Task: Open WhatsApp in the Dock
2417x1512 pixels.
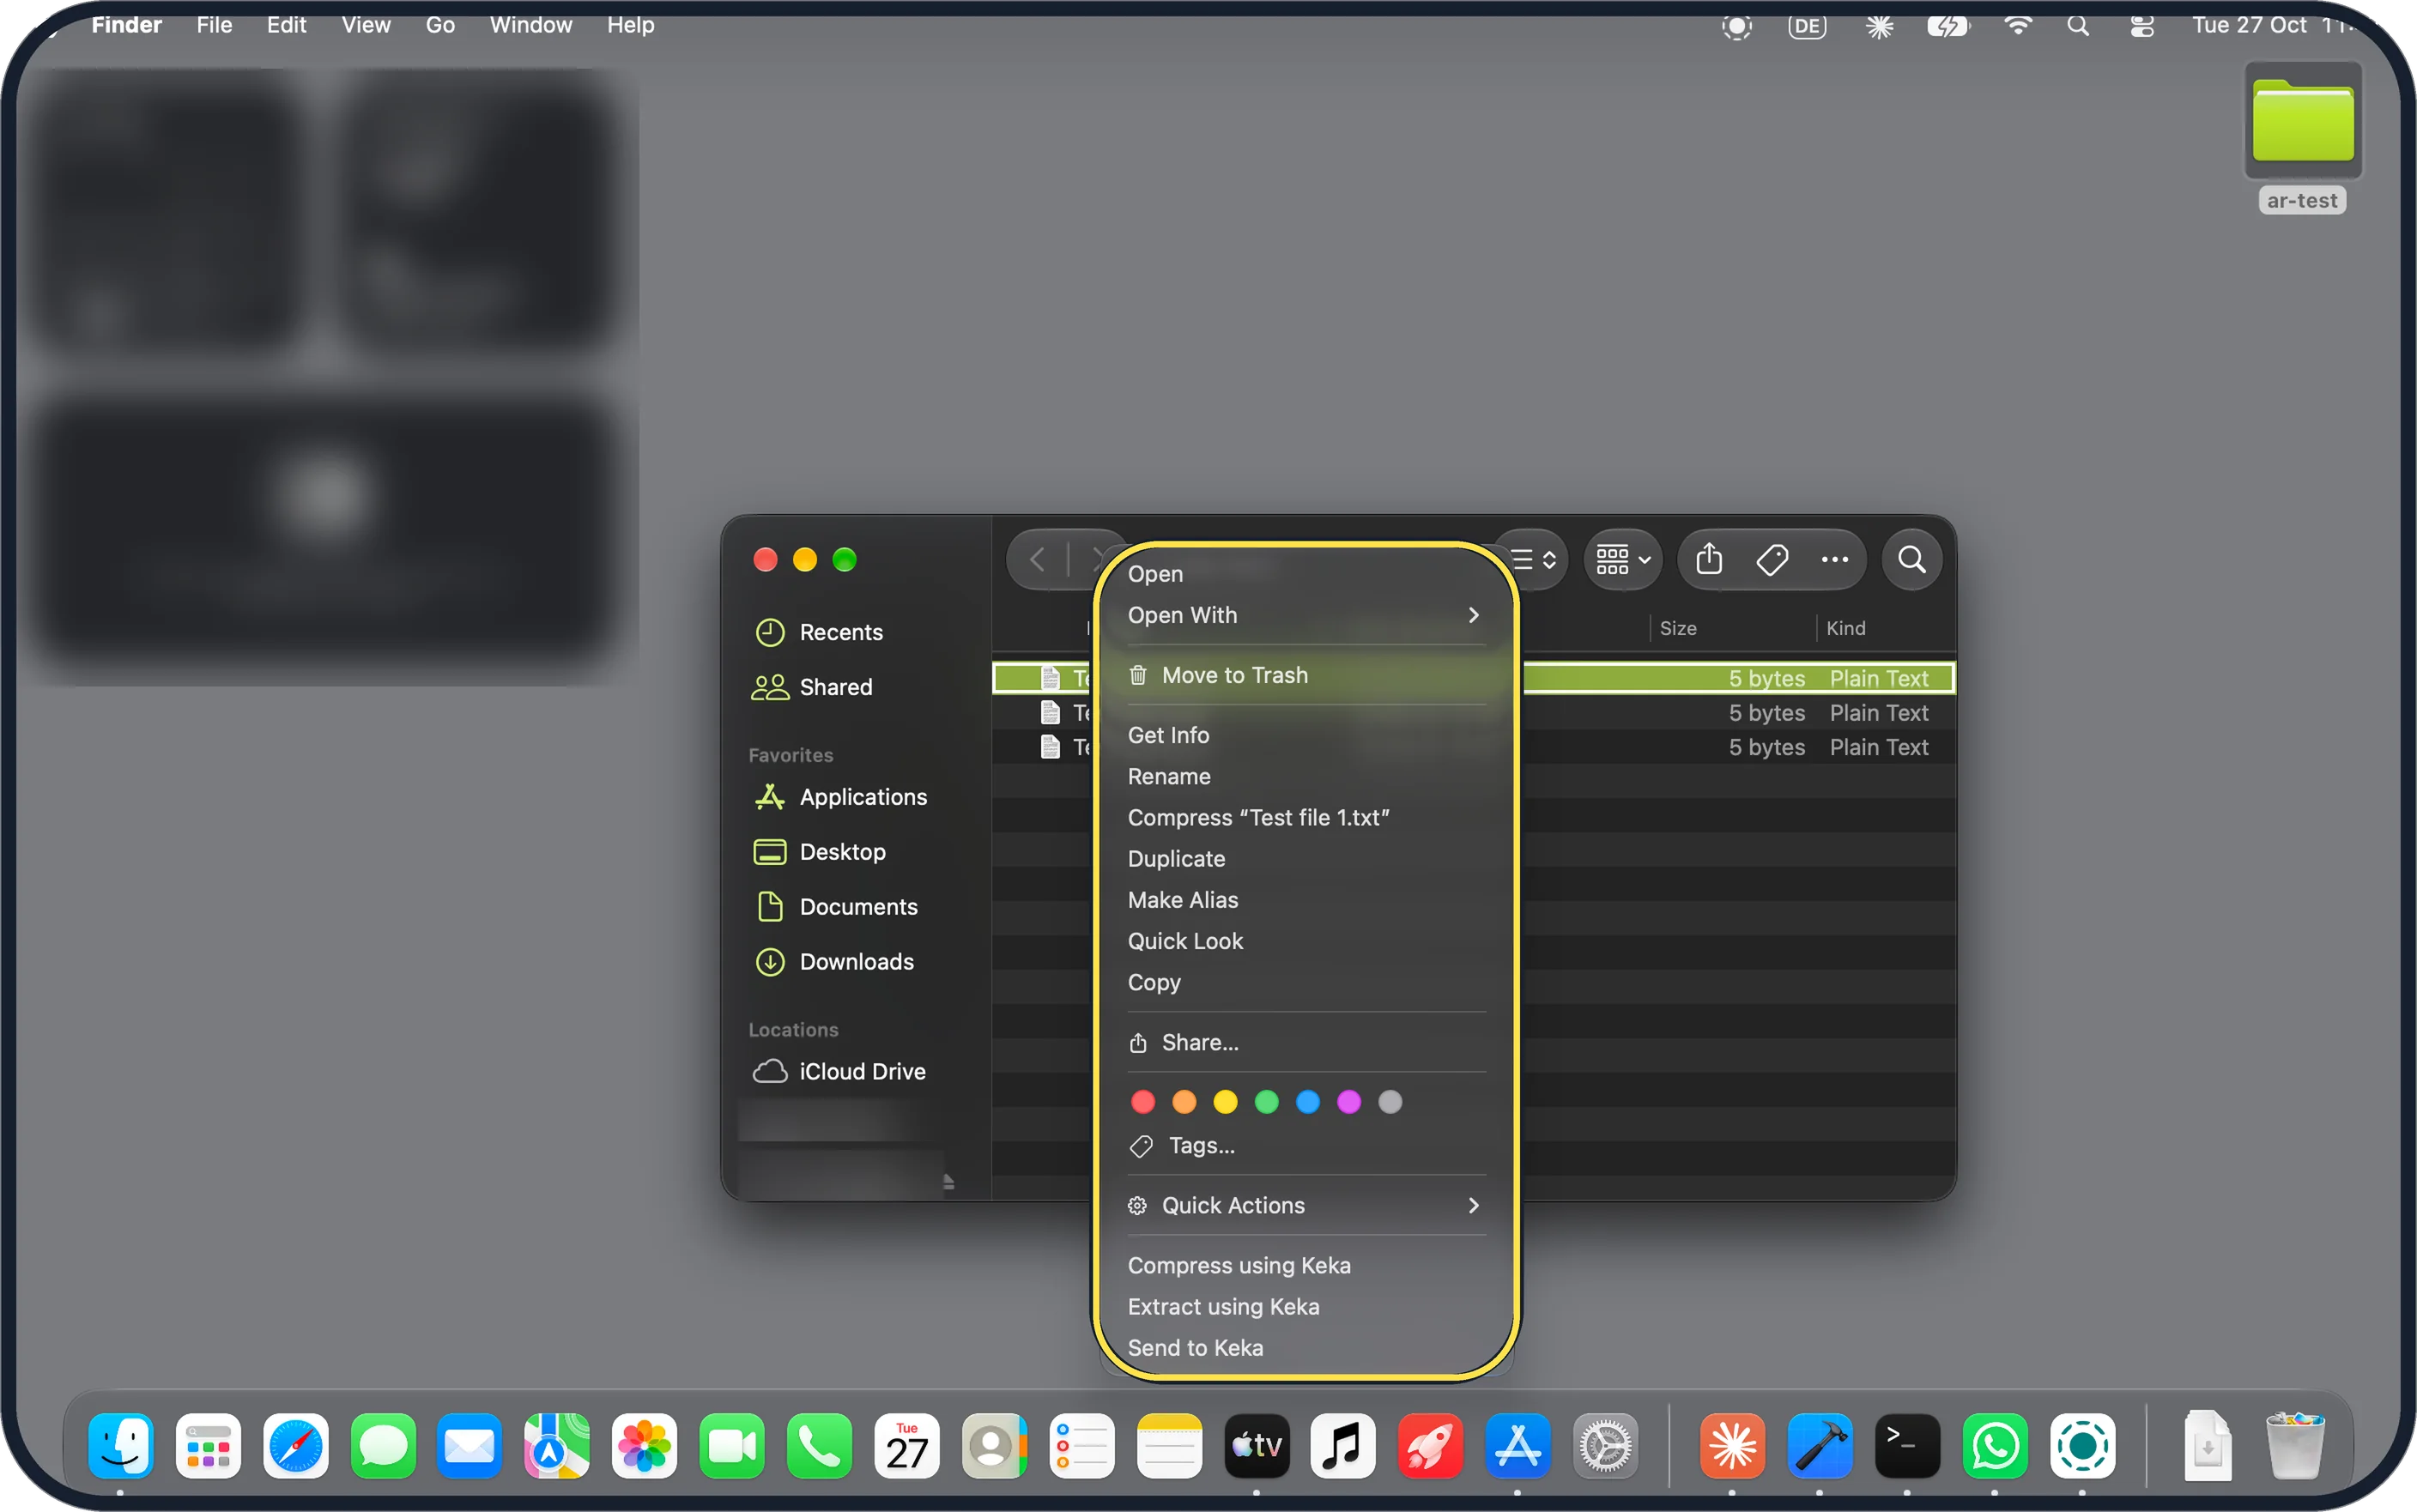Action: (x=1994, y=1445)
